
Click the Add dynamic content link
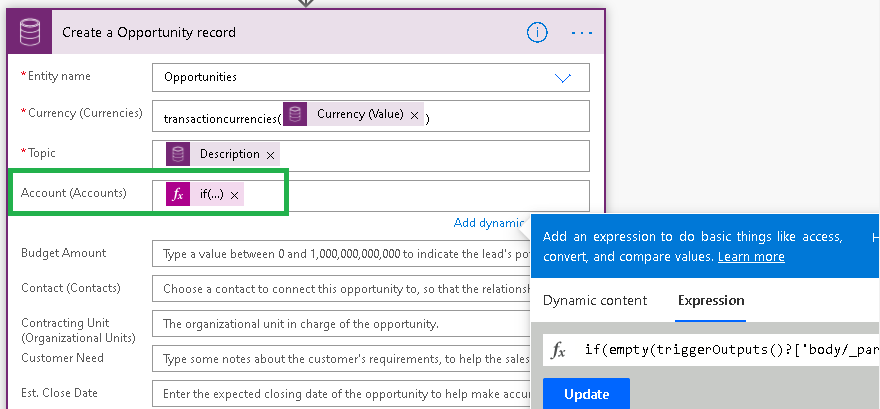(x=489, y=222)
